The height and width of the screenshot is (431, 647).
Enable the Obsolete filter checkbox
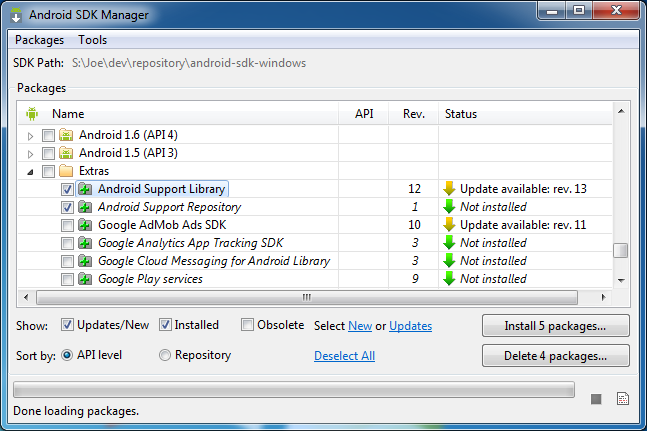[247, 325]
